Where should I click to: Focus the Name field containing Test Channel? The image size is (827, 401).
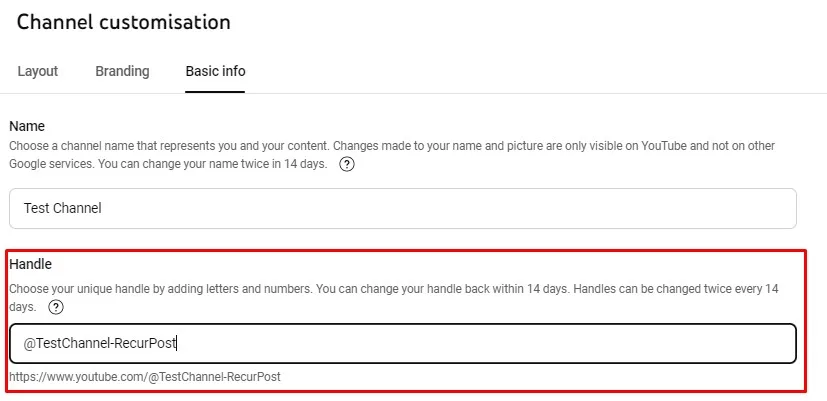[x=403, y=208]
